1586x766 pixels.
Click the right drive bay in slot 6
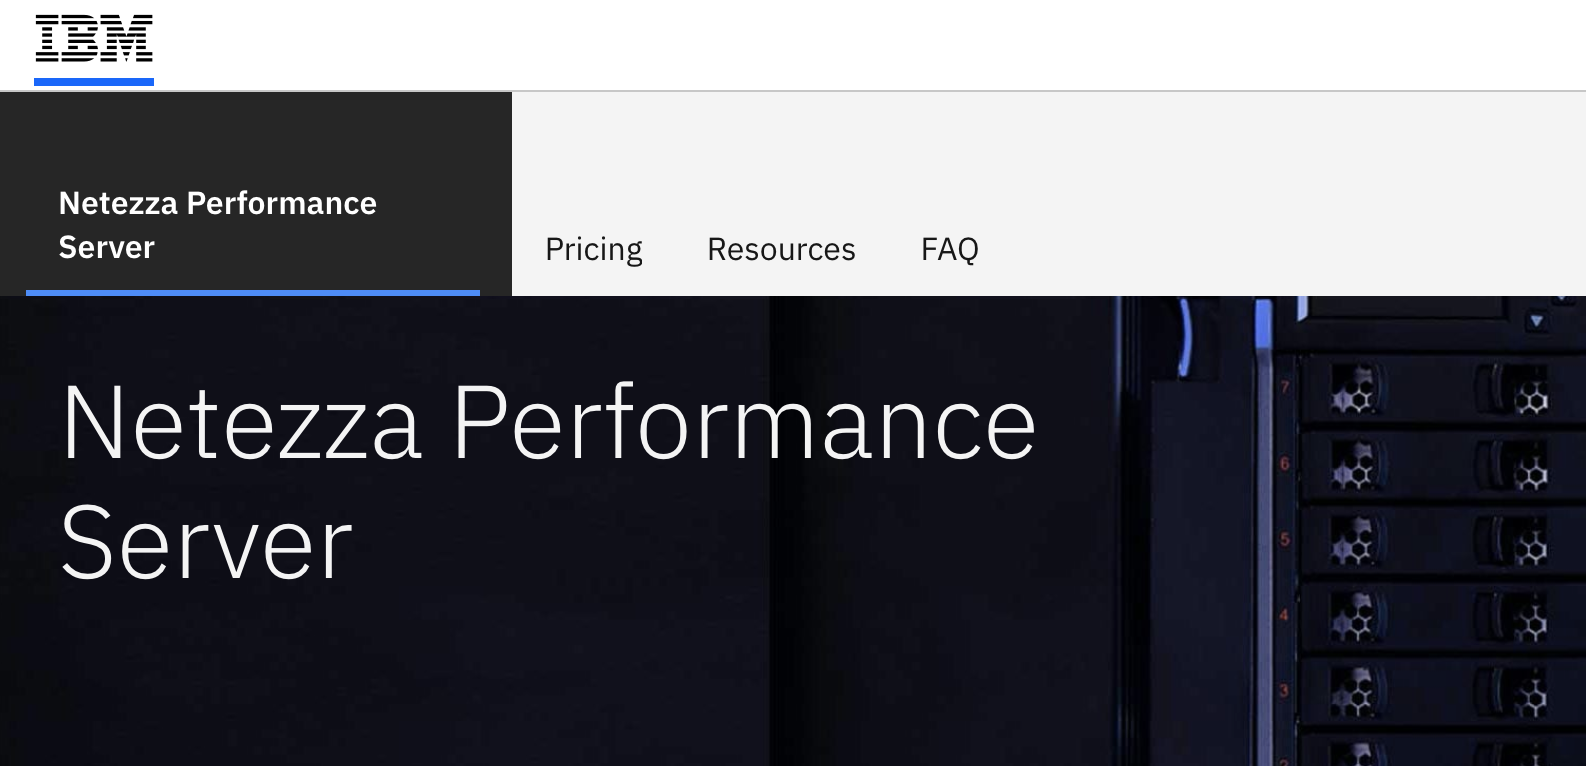(x=1520, y=470)
